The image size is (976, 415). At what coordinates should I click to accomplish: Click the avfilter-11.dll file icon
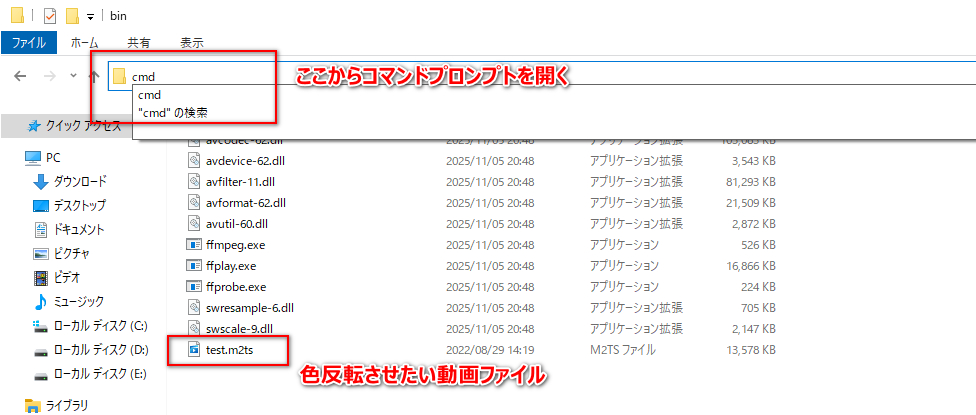[194, 182]
